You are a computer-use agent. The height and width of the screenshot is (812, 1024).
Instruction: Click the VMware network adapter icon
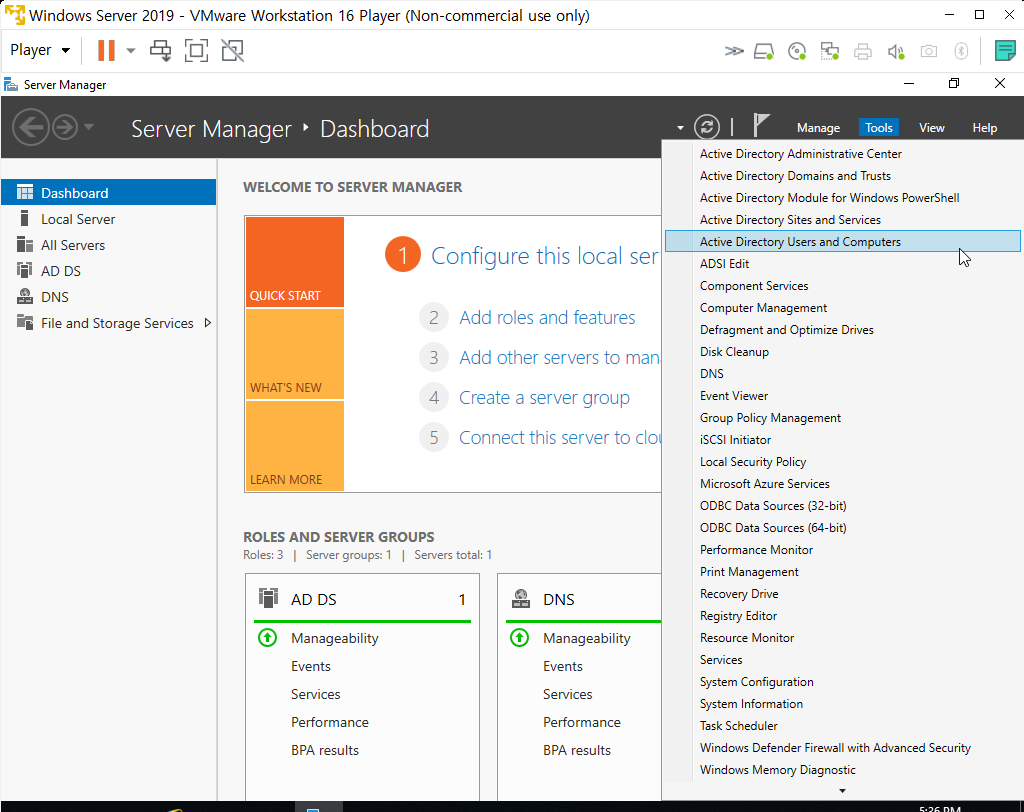pyautogui.click(x=829, y=51)
